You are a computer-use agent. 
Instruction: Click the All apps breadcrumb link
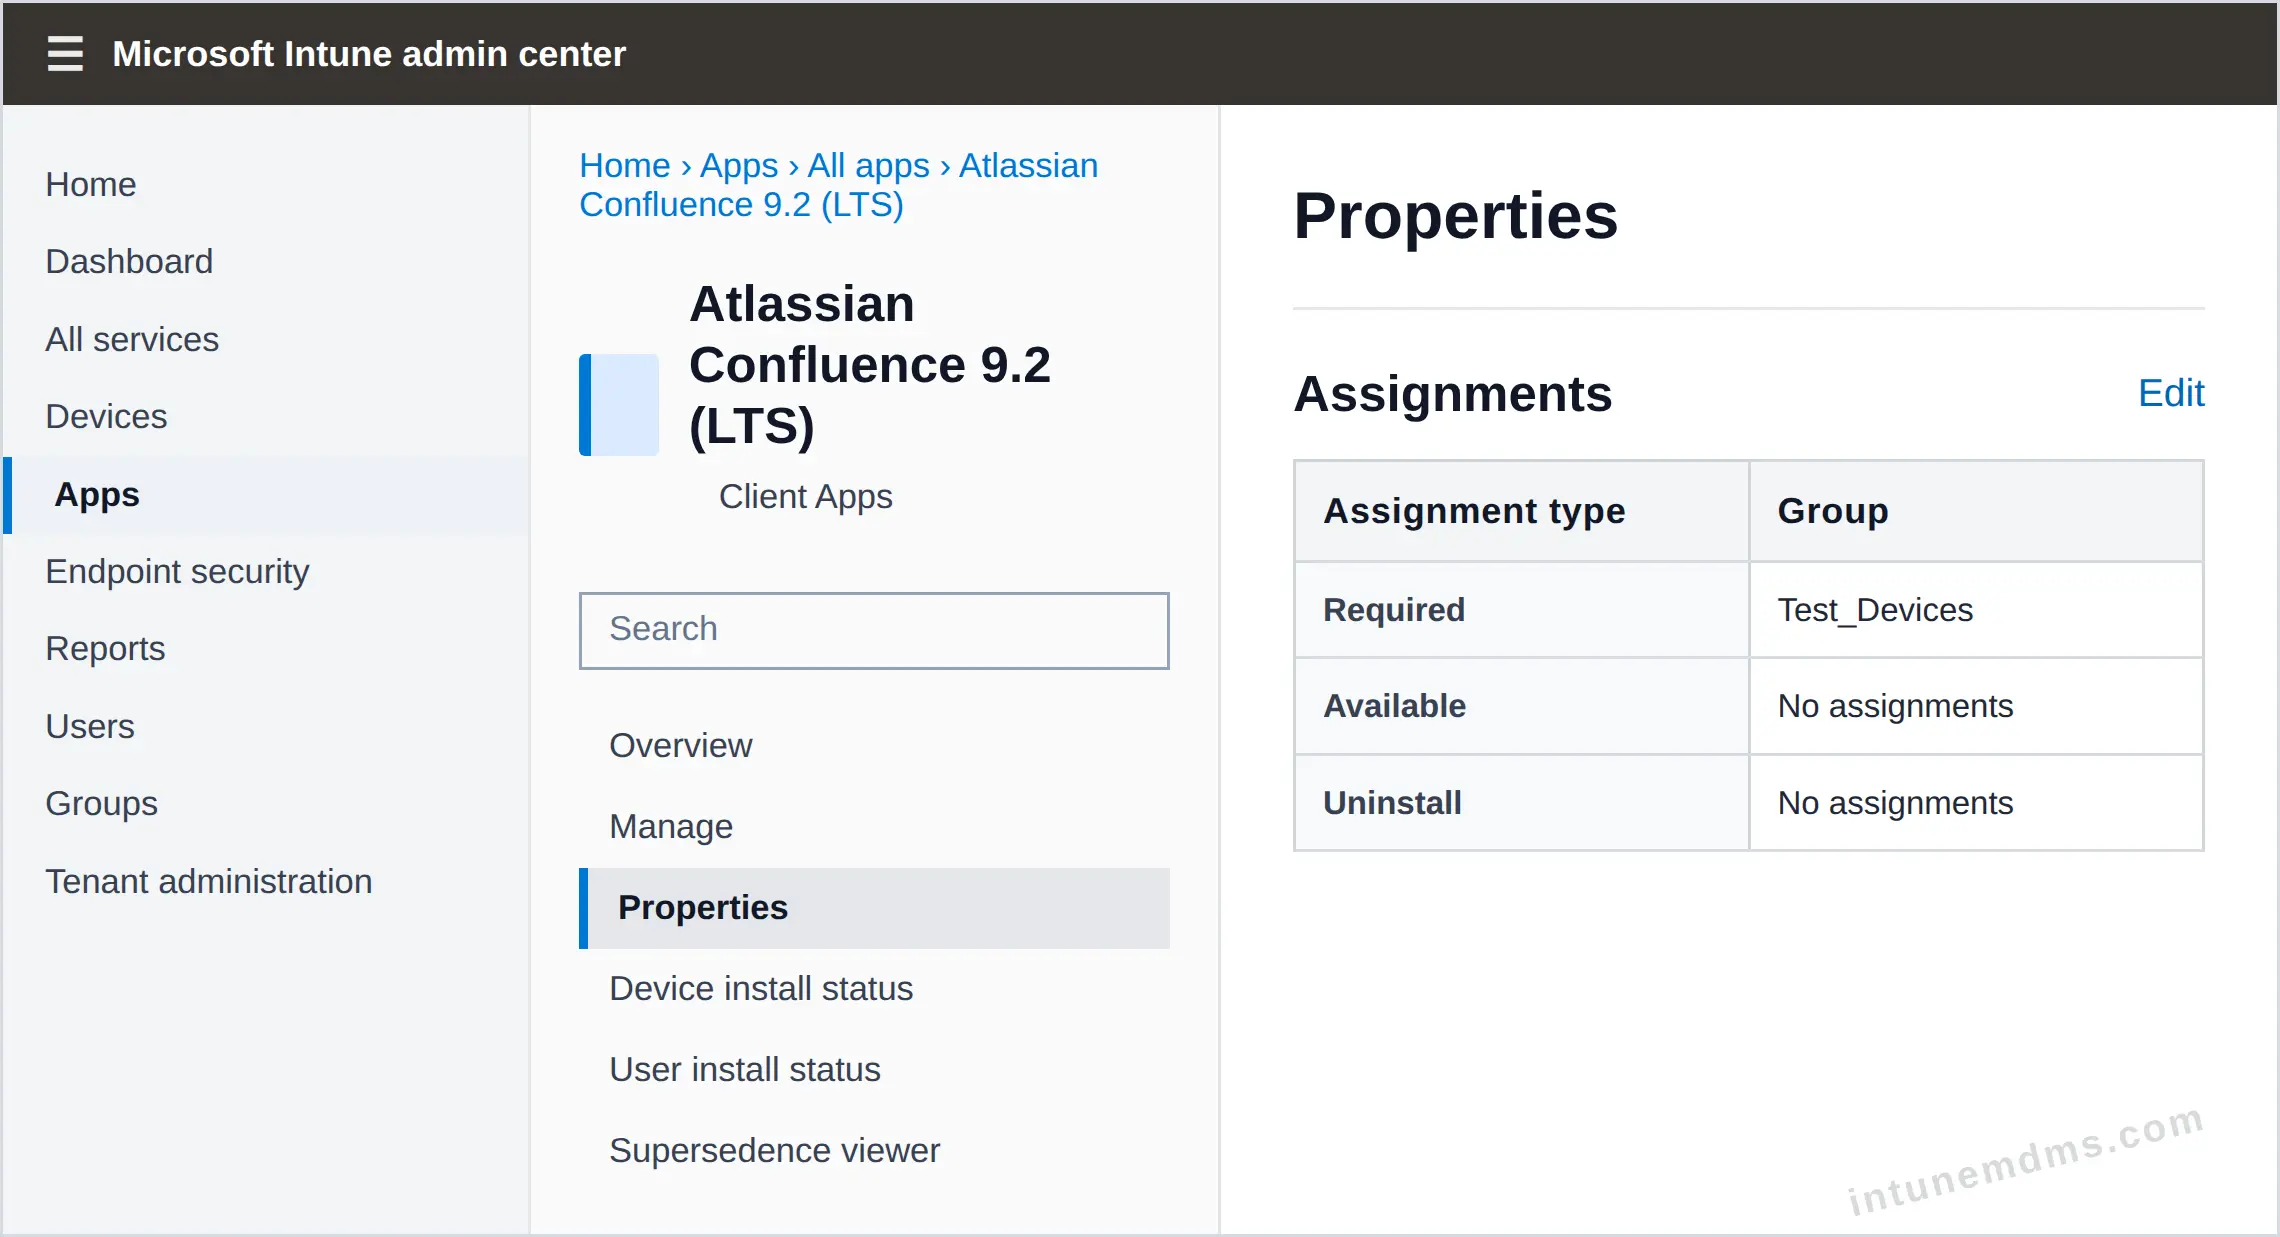(869, 165)
